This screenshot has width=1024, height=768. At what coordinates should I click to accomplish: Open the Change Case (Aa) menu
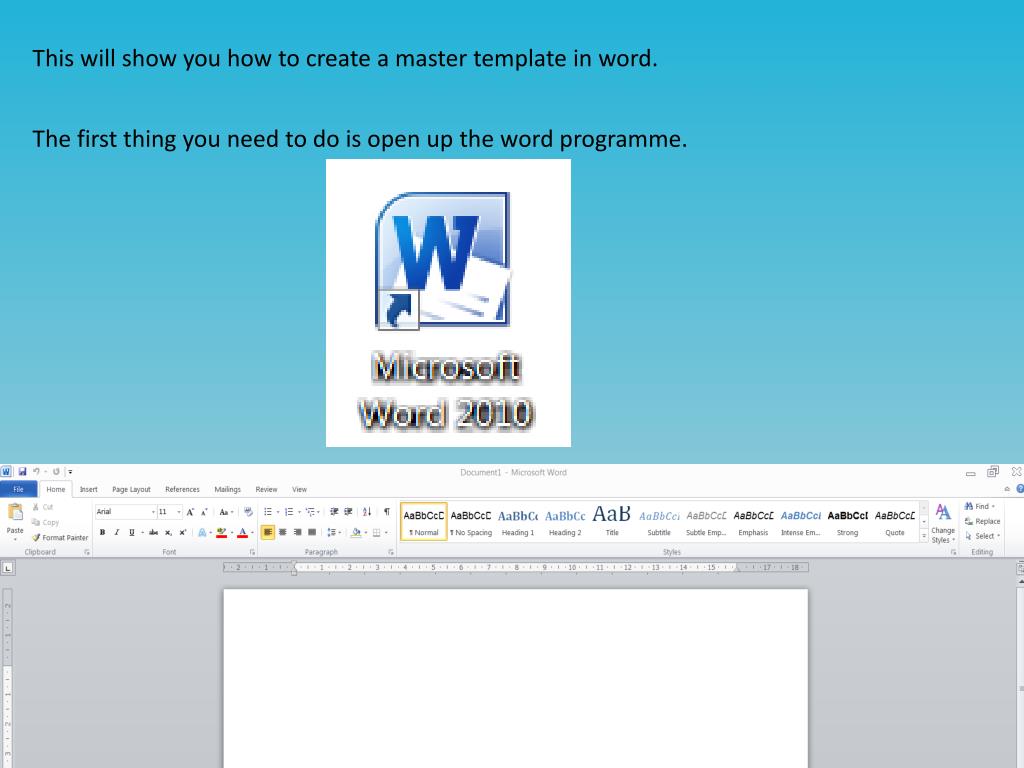226,512
